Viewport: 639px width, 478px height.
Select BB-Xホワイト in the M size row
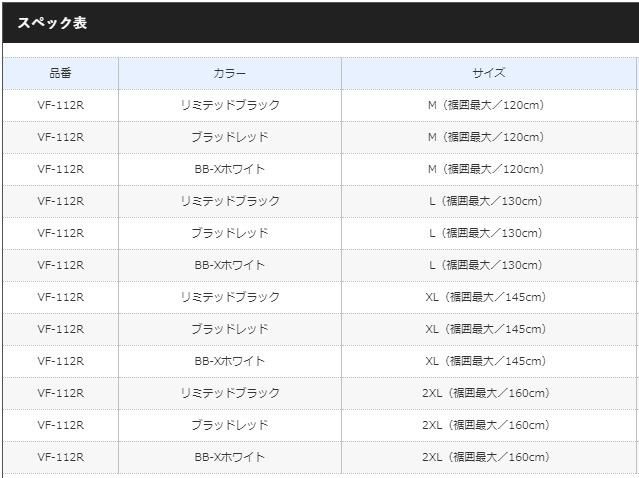coord(229,169)
